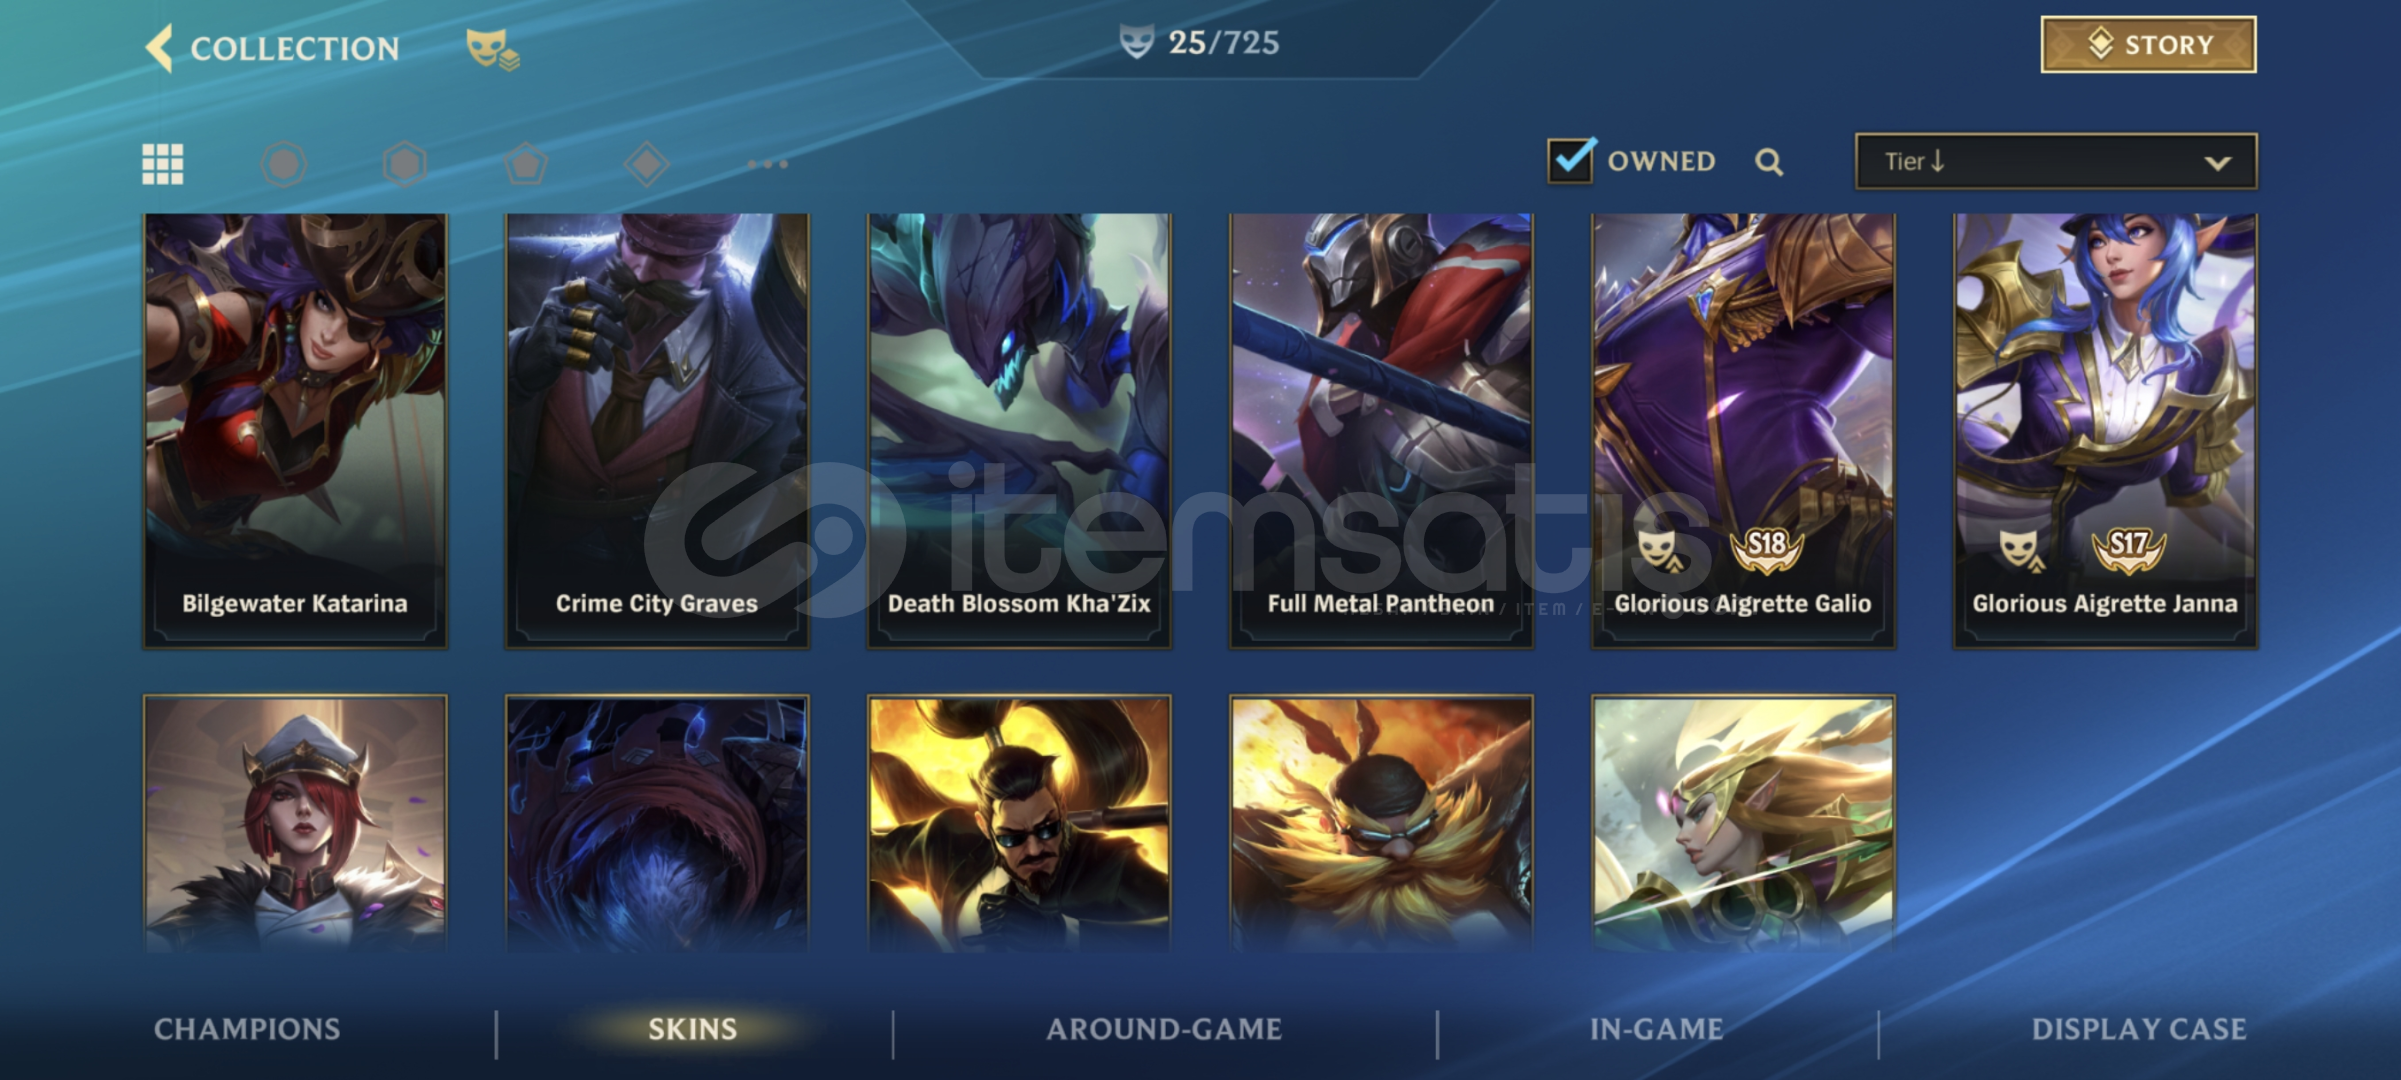Viewport: 2401px width, 1080px height.
Task: Open the Glorious Aigrette Janna skin card
Action: pyautogui.click(x=2105, y=431)
